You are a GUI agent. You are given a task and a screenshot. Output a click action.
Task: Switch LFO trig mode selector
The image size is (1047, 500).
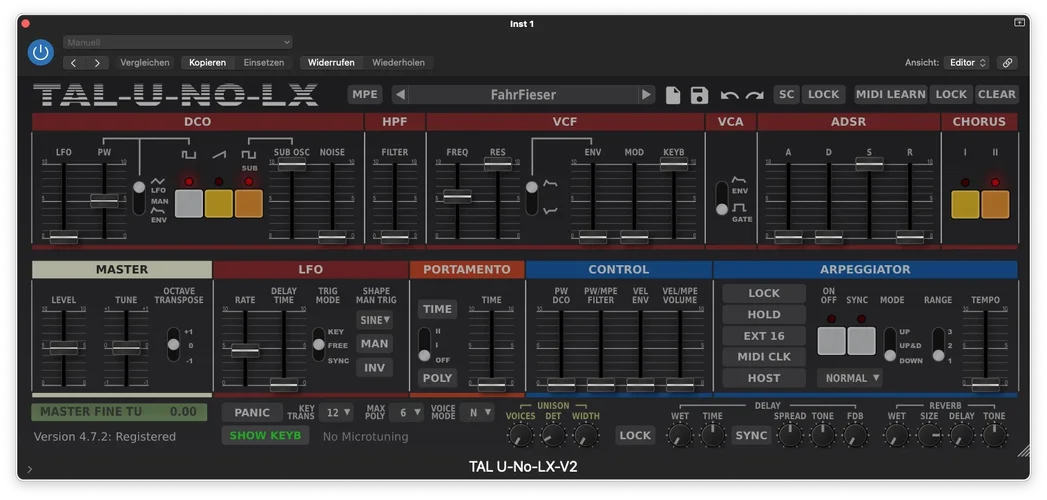(x=319, y=344)
